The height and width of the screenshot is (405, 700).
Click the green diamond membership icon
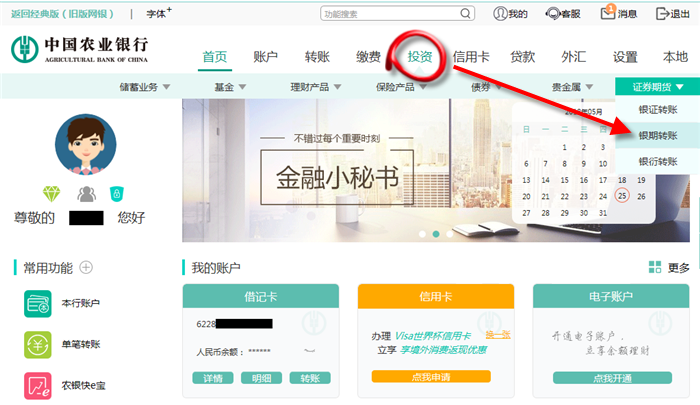click(51, 194)
